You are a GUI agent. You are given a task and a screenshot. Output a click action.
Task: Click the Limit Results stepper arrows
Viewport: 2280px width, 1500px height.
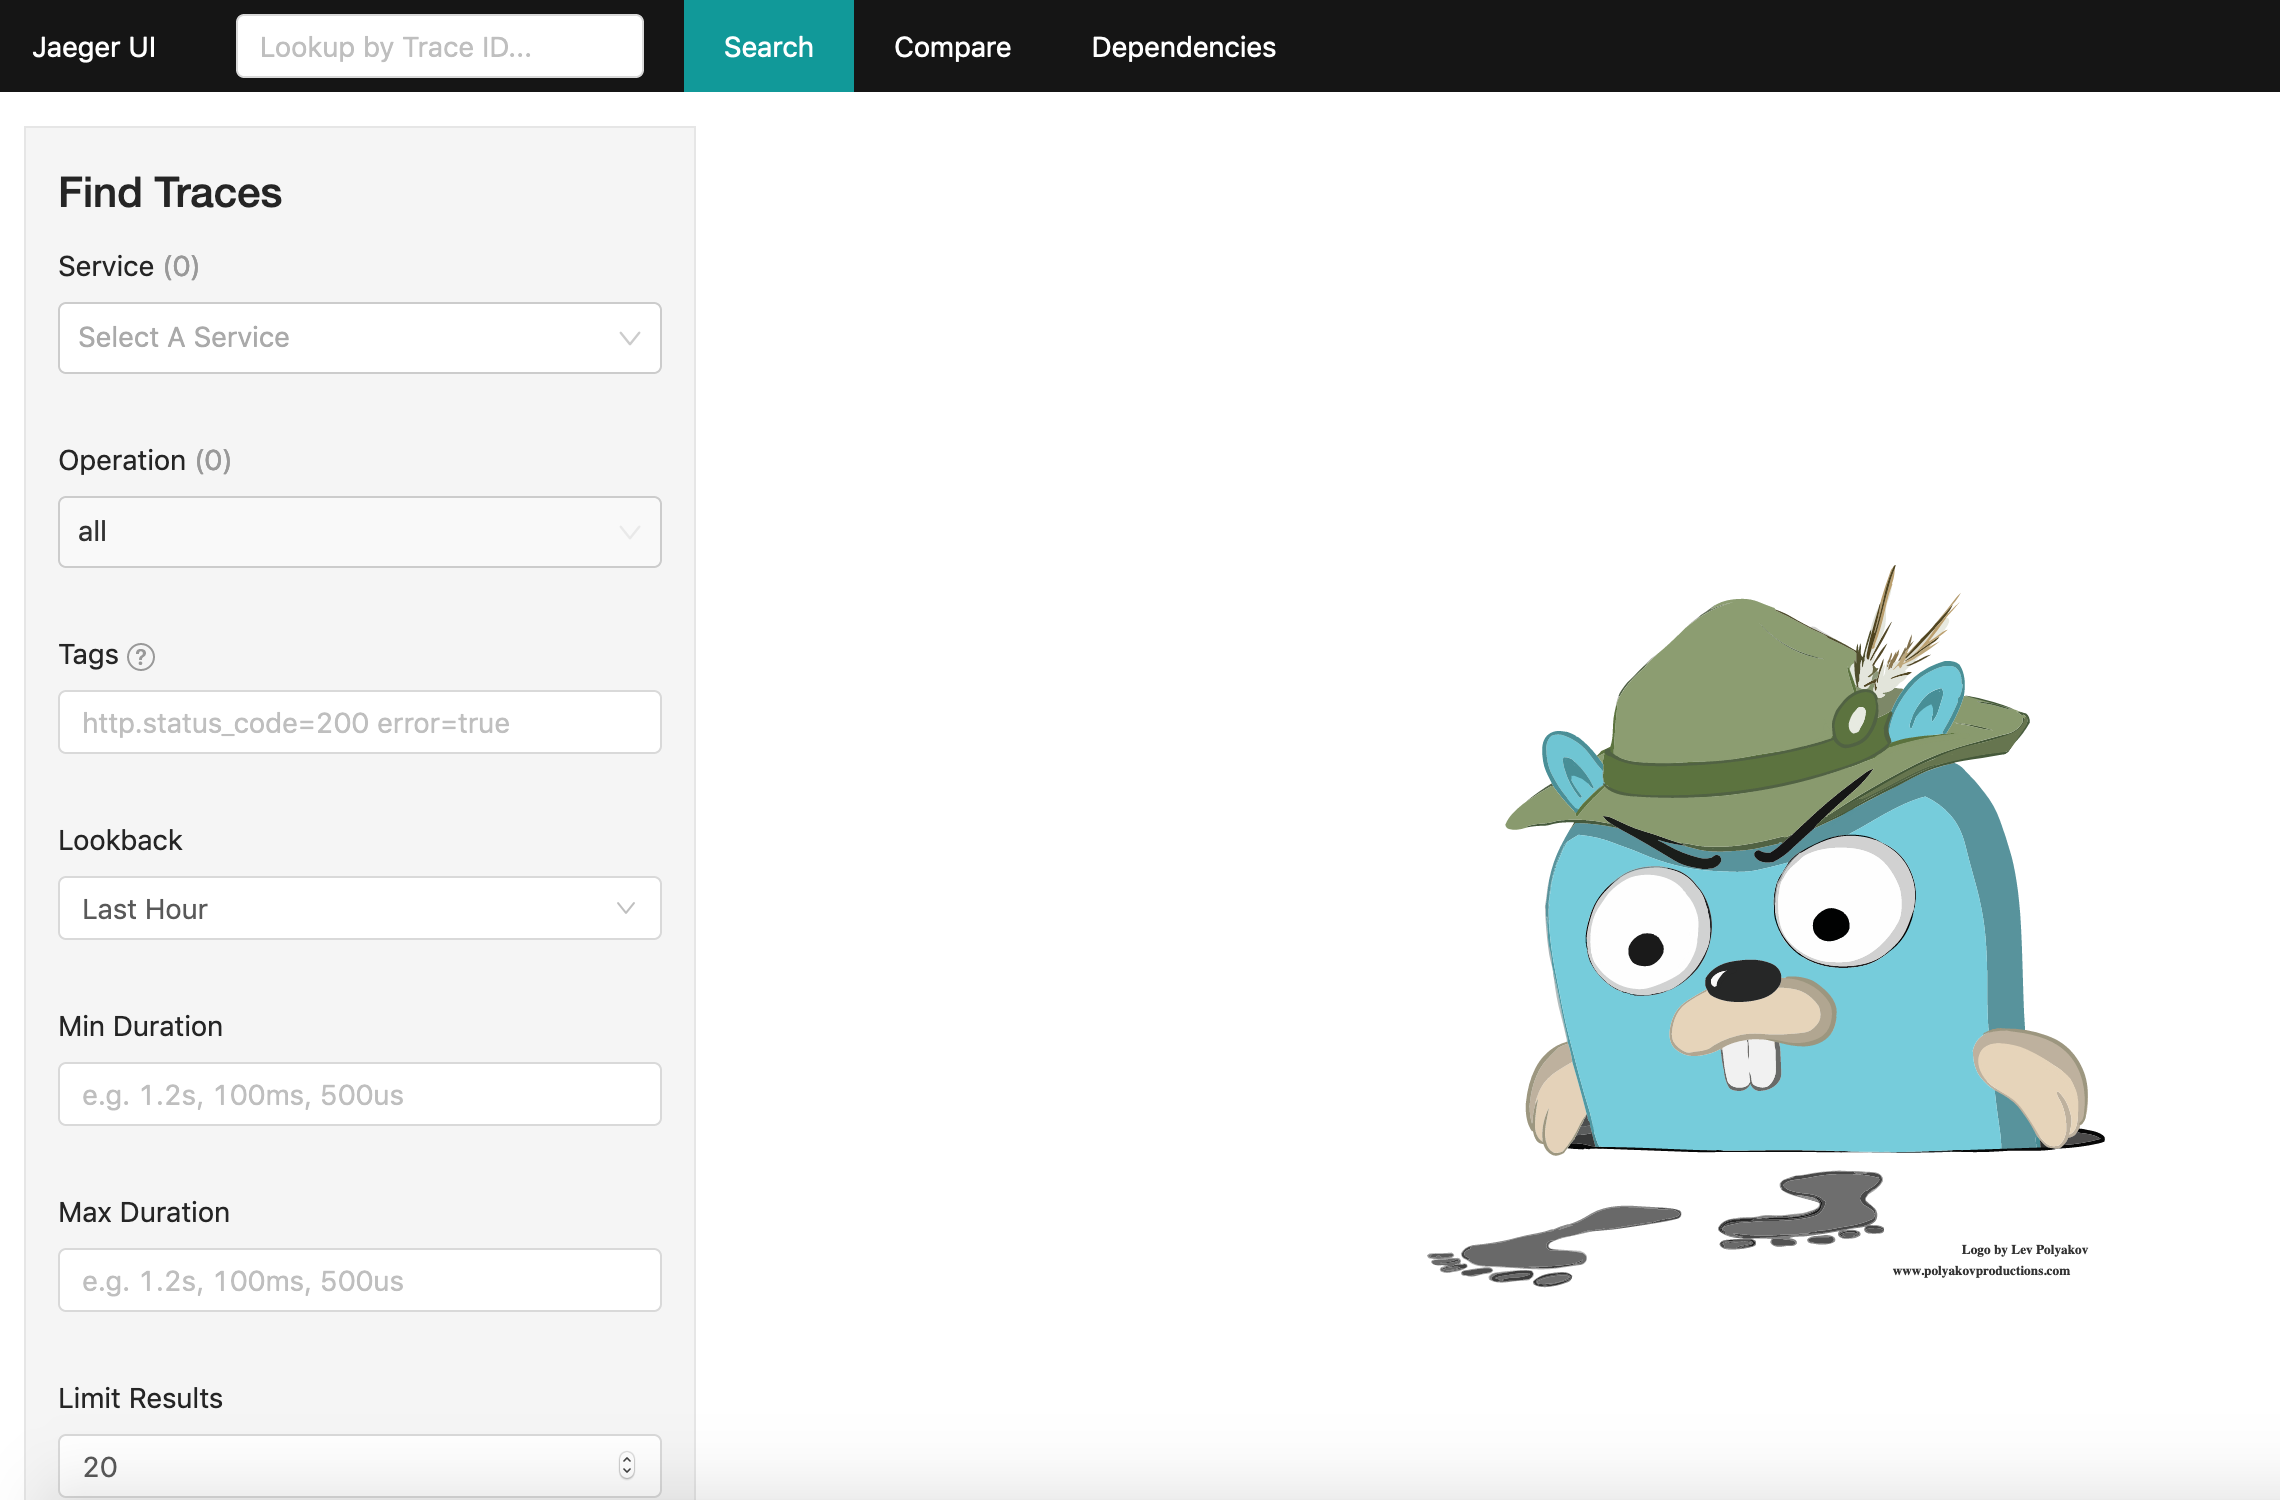tap(627, 1466)
